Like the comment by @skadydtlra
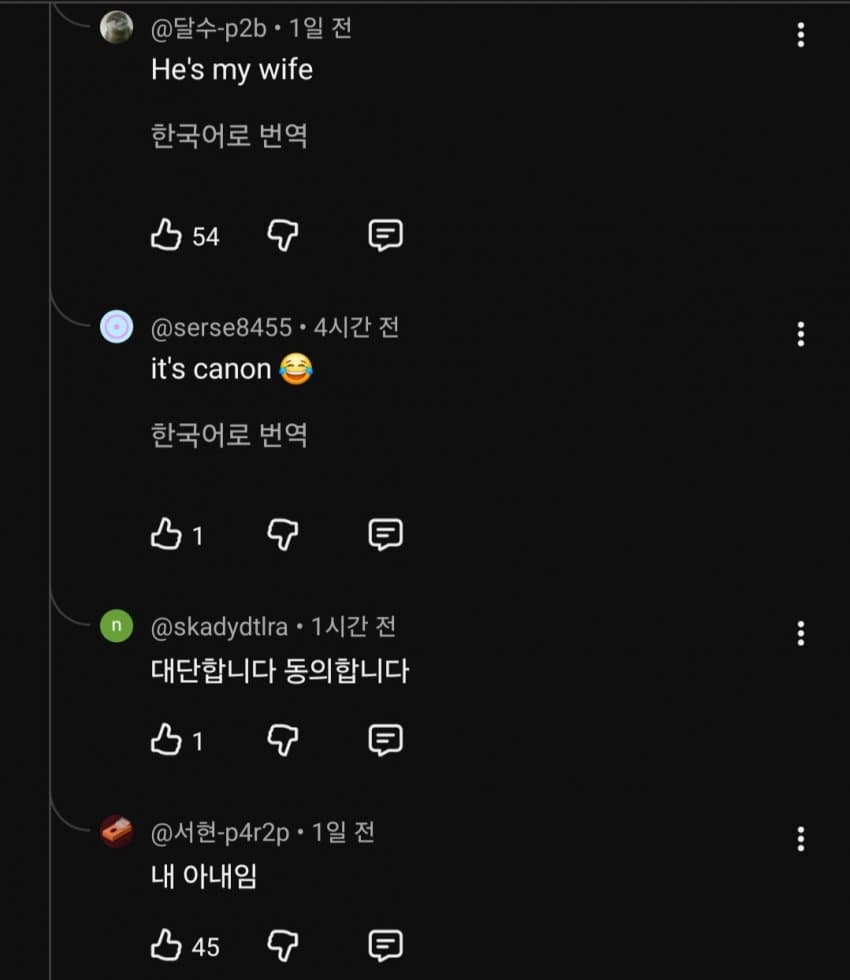The height and width of the screenshot is (980, 850). click(x=166, y=740)
